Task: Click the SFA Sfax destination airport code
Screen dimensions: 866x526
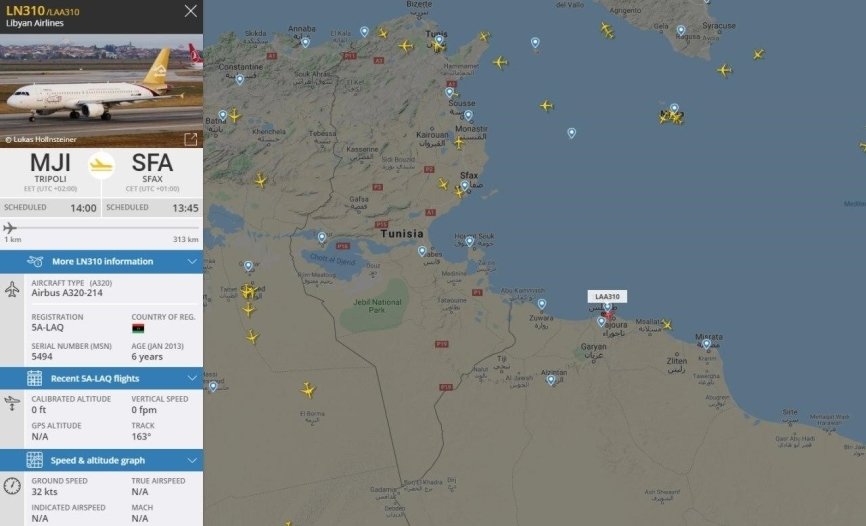Action: [x=152, y=163]
